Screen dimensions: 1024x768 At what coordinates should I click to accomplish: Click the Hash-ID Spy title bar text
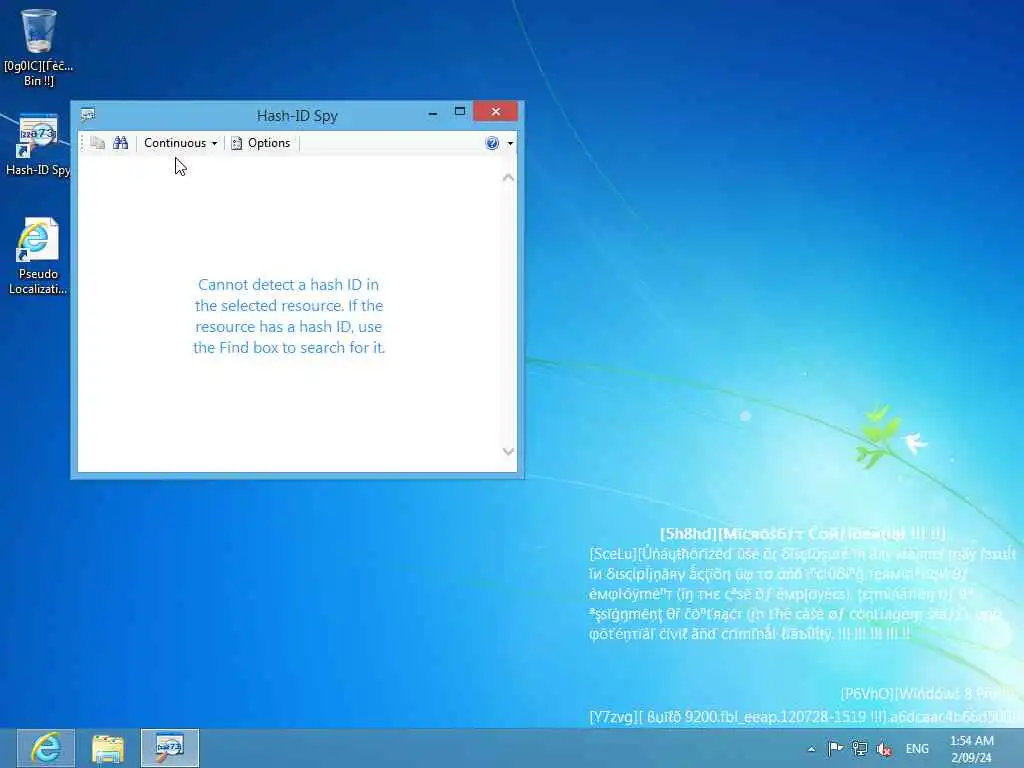(297, 116)
